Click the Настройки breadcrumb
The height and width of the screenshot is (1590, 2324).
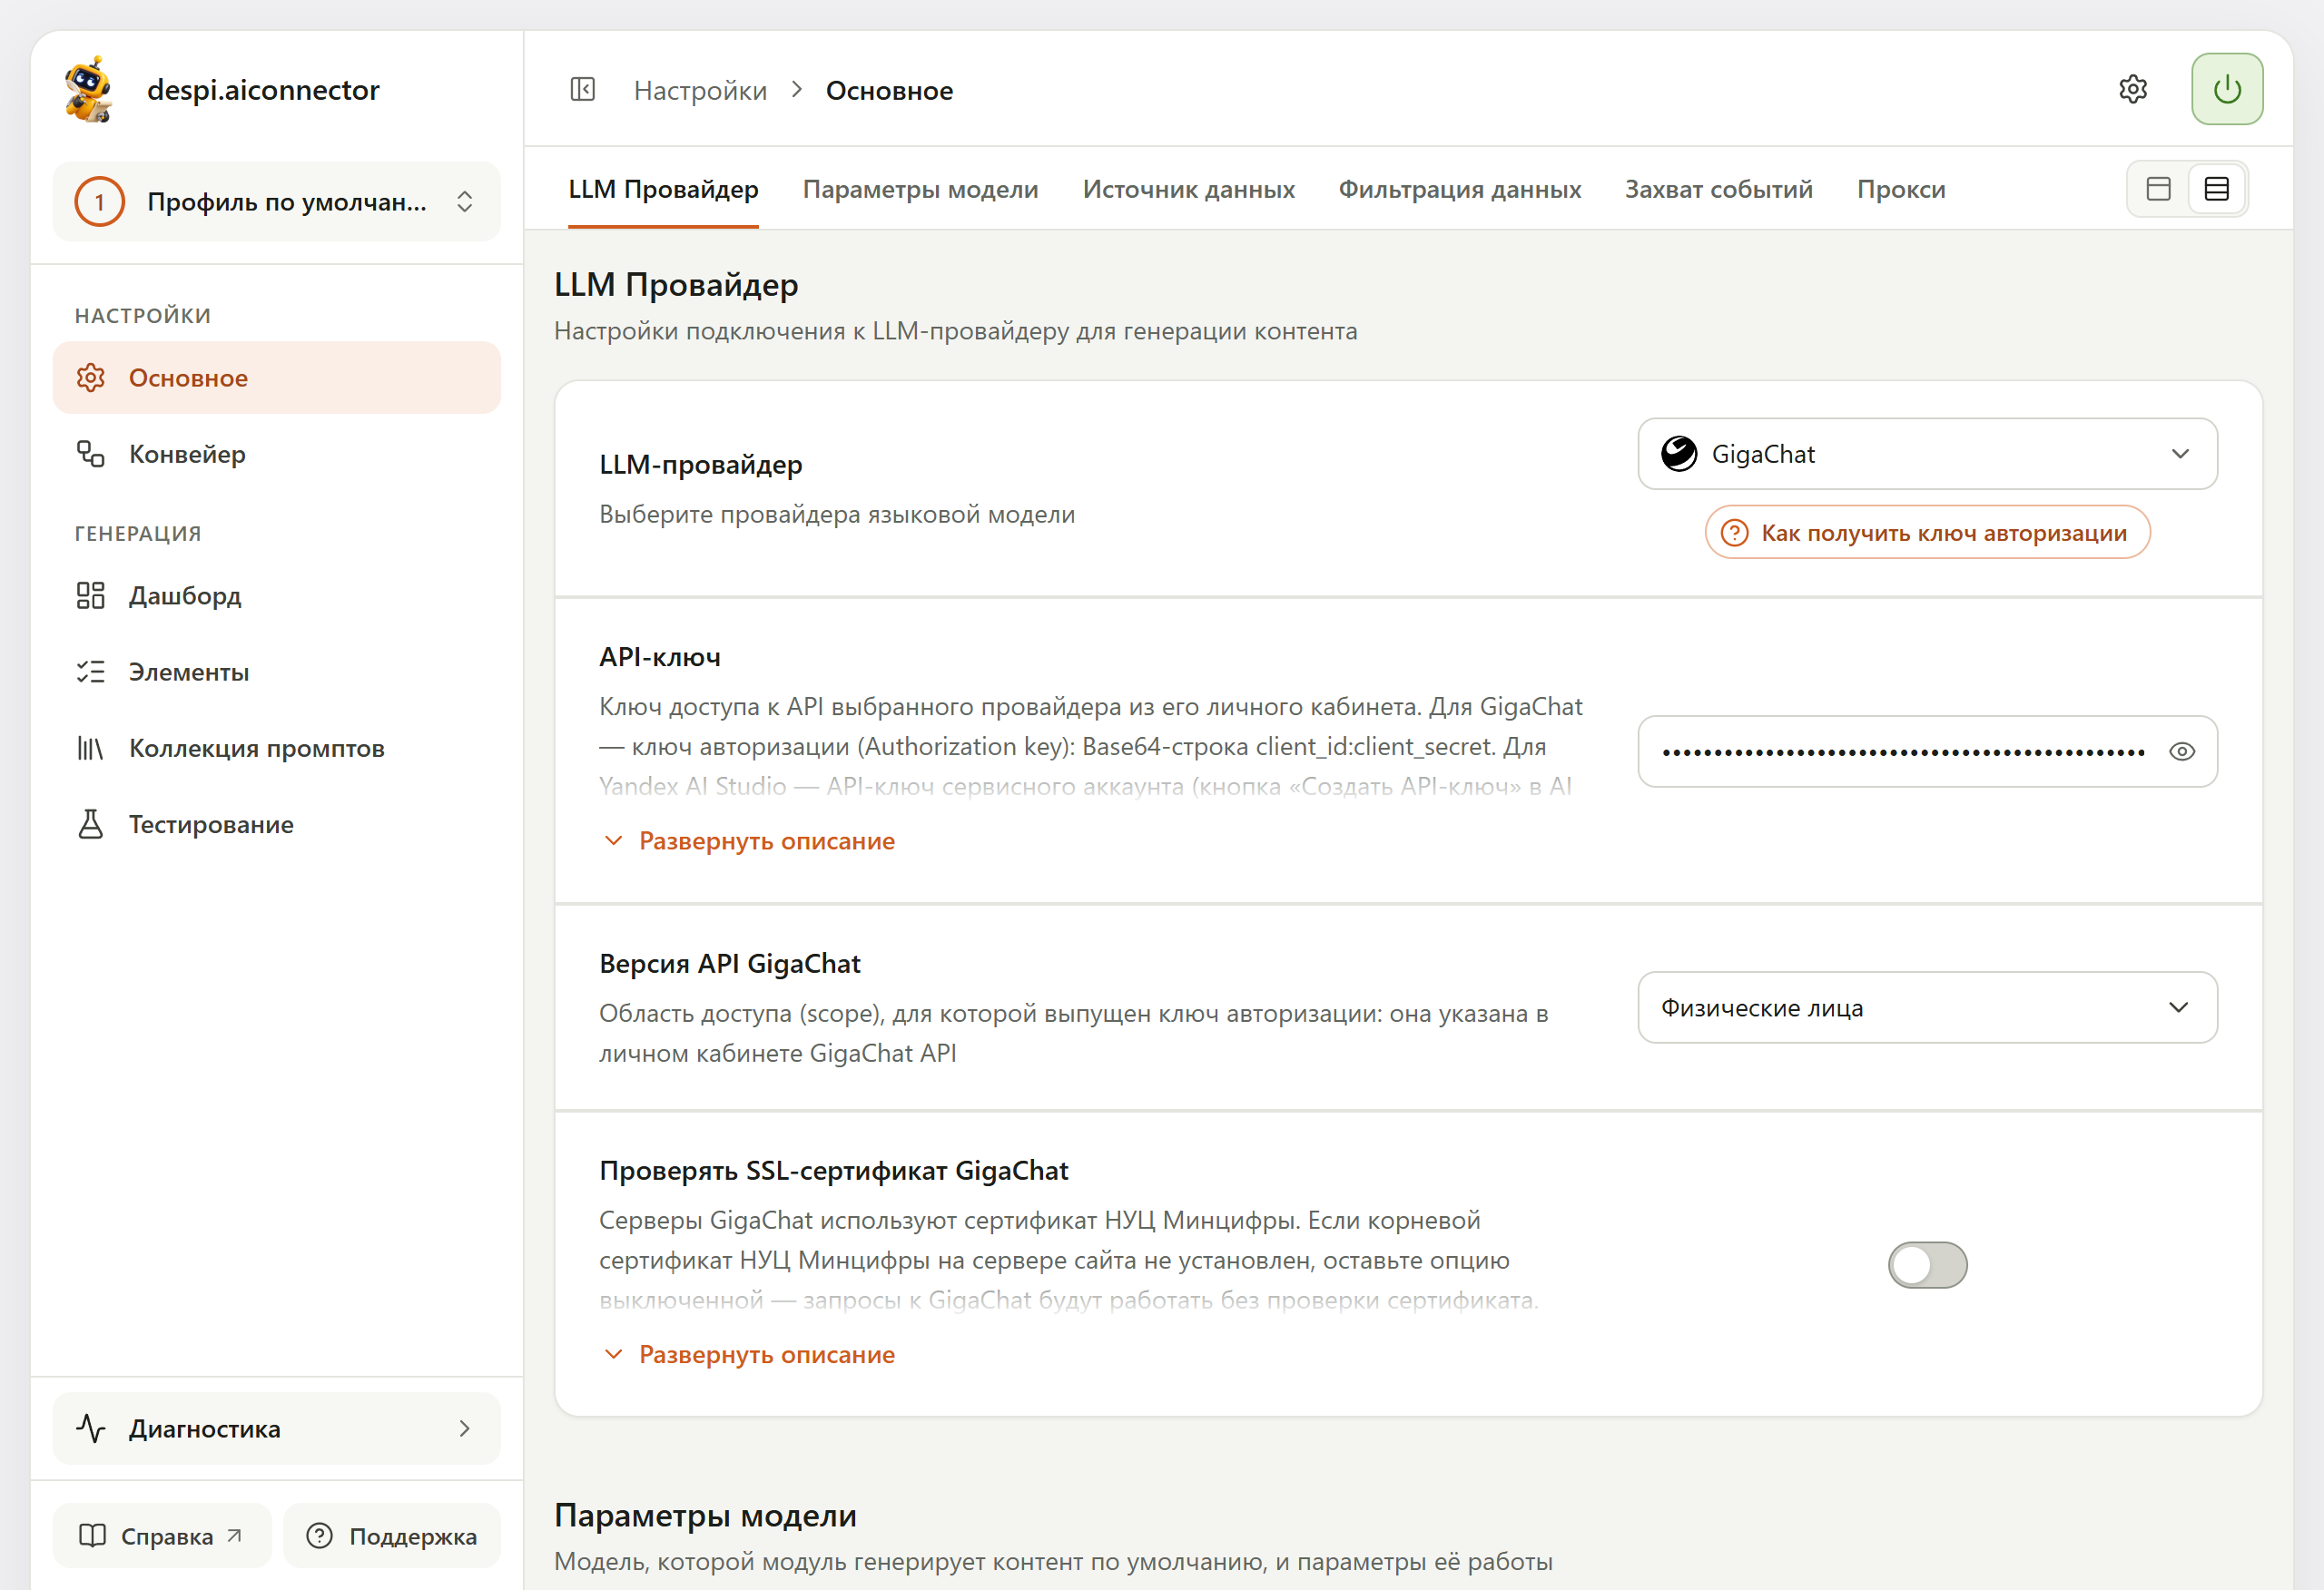[x=700, y=91]
